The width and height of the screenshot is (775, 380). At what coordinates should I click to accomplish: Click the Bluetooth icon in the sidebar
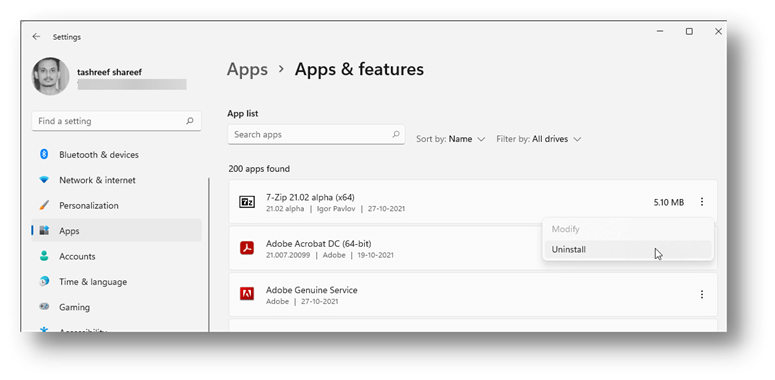pyautogui.click(x=43, y=155)
